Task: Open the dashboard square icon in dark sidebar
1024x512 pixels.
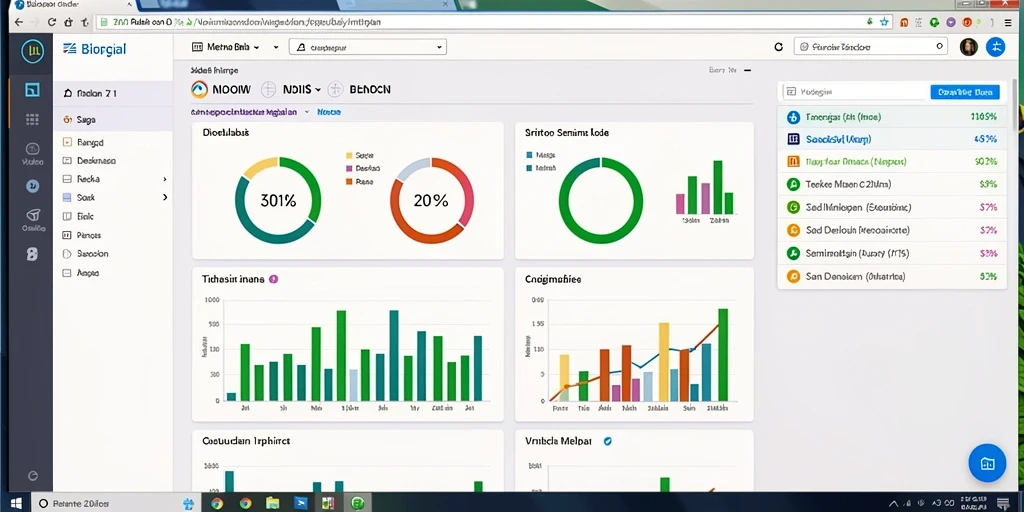Action: point(32,90)
